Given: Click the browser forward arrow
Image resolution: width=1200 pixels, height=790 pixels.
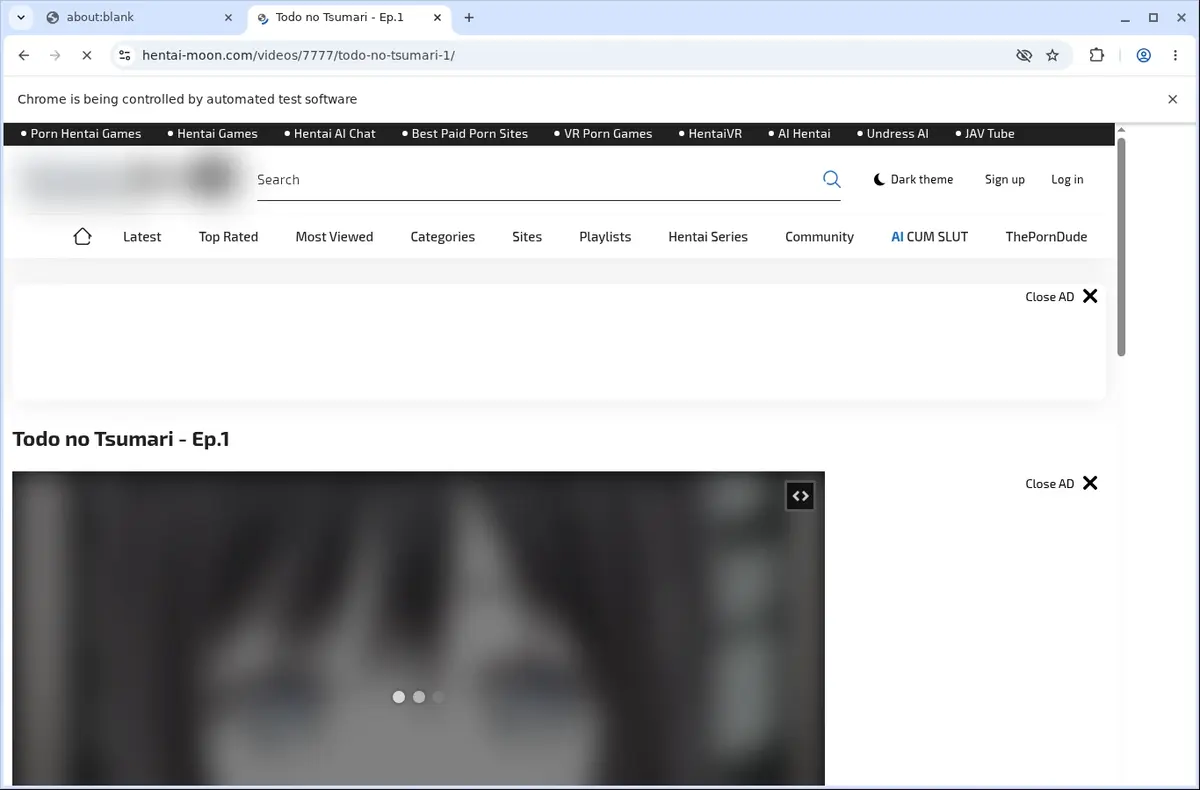Looking at the screenshot, I should [x=55, y=56].
